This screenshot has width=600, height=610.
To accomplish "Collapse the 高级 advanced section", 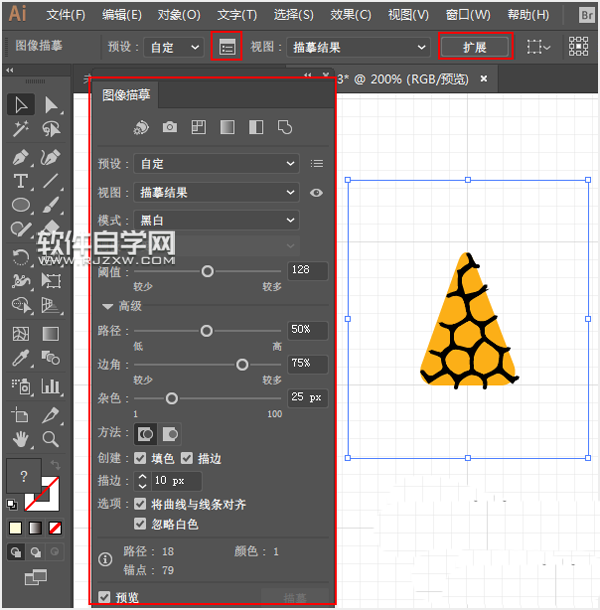I will point(107,307).
